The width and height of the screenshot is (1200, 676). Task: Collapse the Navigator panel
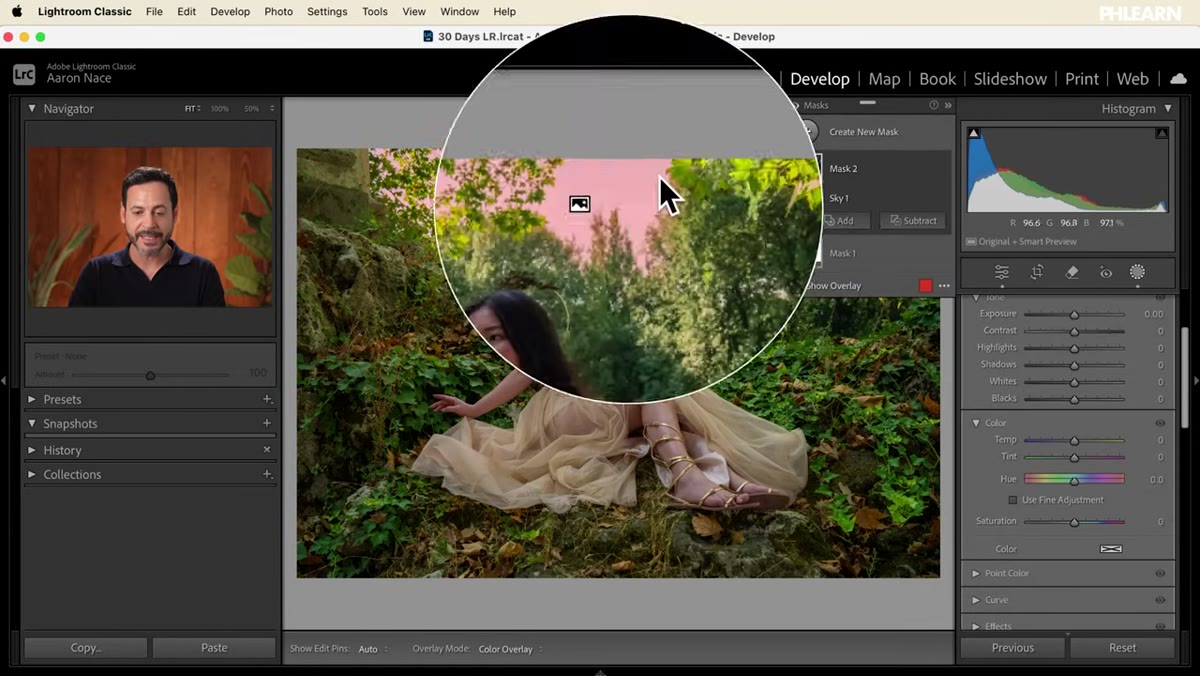(32, 108)
